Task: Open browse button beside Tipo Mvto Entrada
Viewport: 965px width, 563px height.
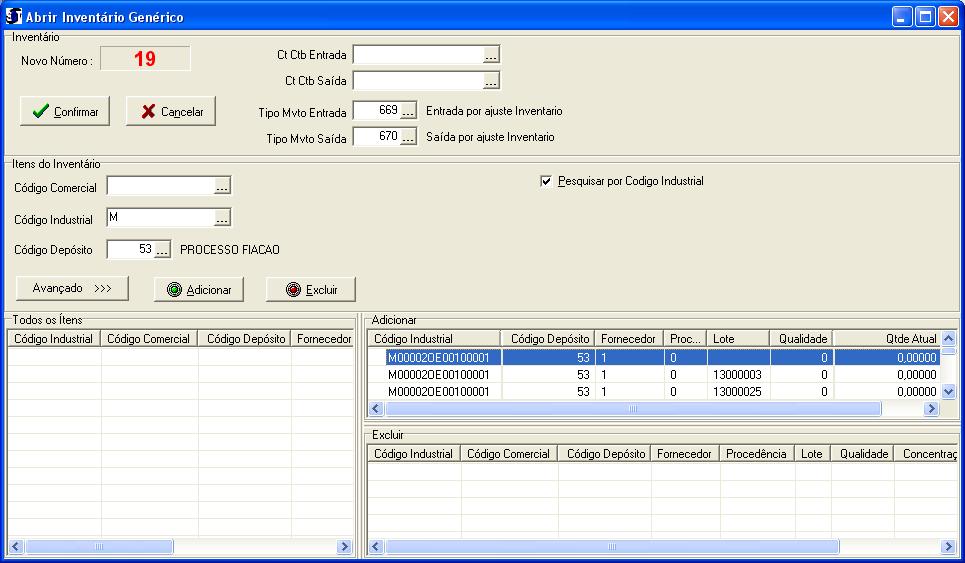Action: point(408,112)
